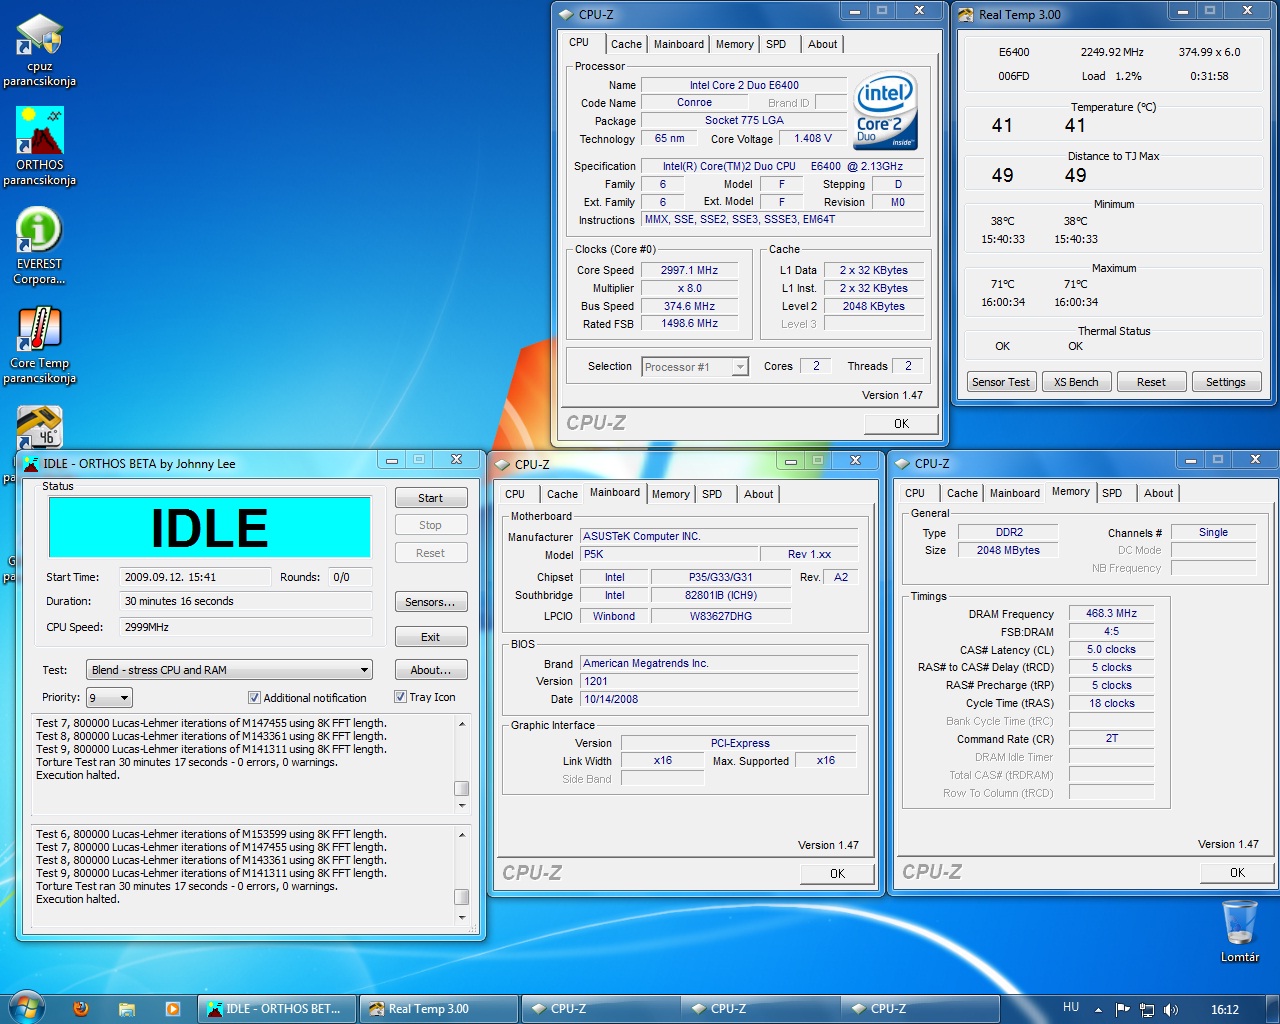
Task: Click OK in the Mainboard CPU-Z window
Action: coord(837,874)
